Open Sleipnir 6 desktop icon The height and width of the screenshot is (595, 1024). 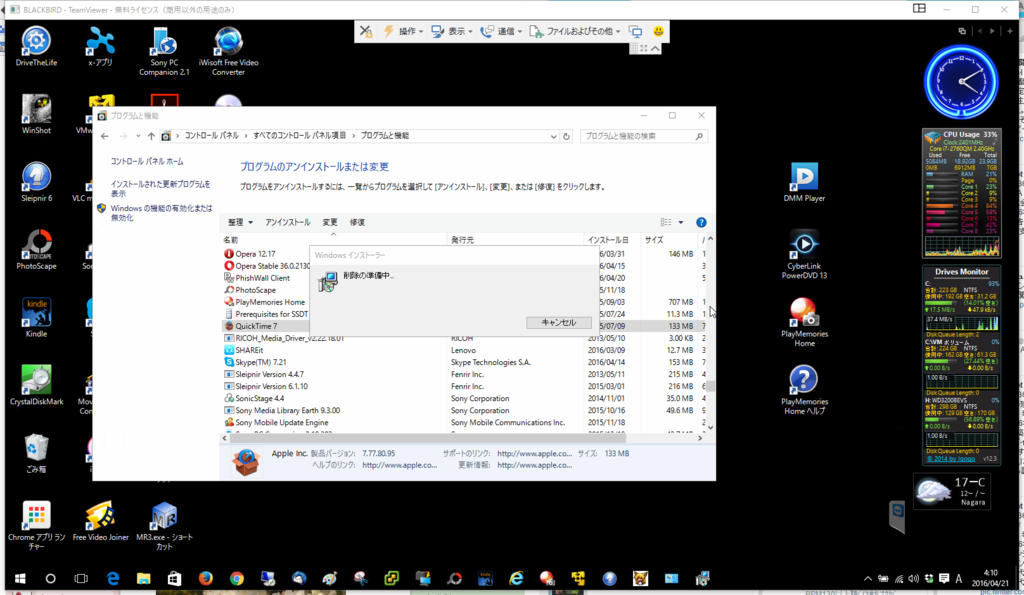pyautogui.click(x=36, y=182)
